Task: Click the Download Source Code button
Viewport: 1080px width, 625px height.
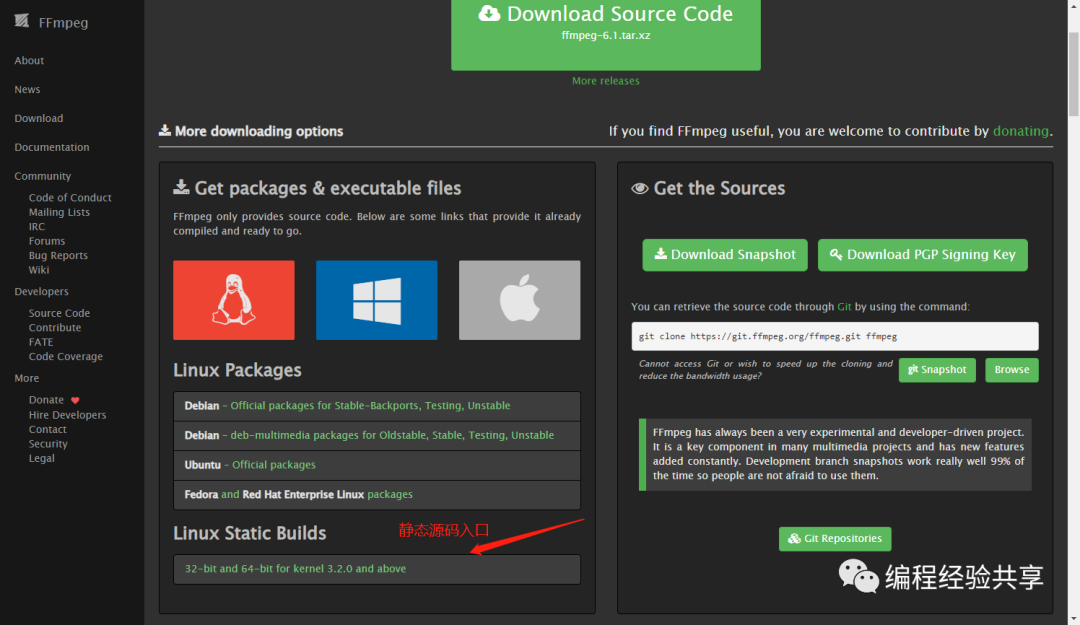Action: coord(606,33)
